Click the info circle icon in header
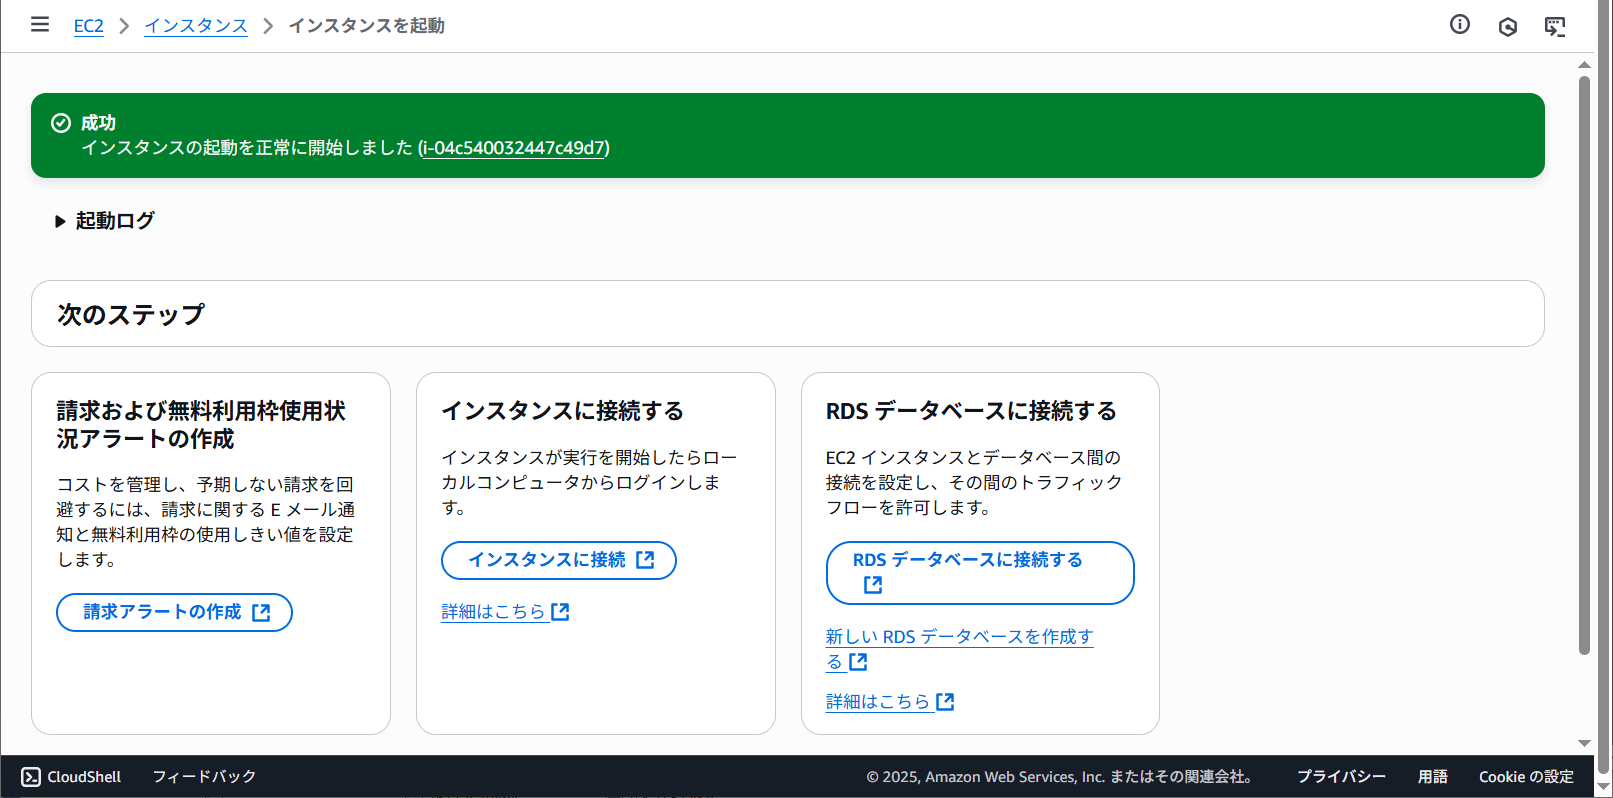 click(x=1459, y=25)
